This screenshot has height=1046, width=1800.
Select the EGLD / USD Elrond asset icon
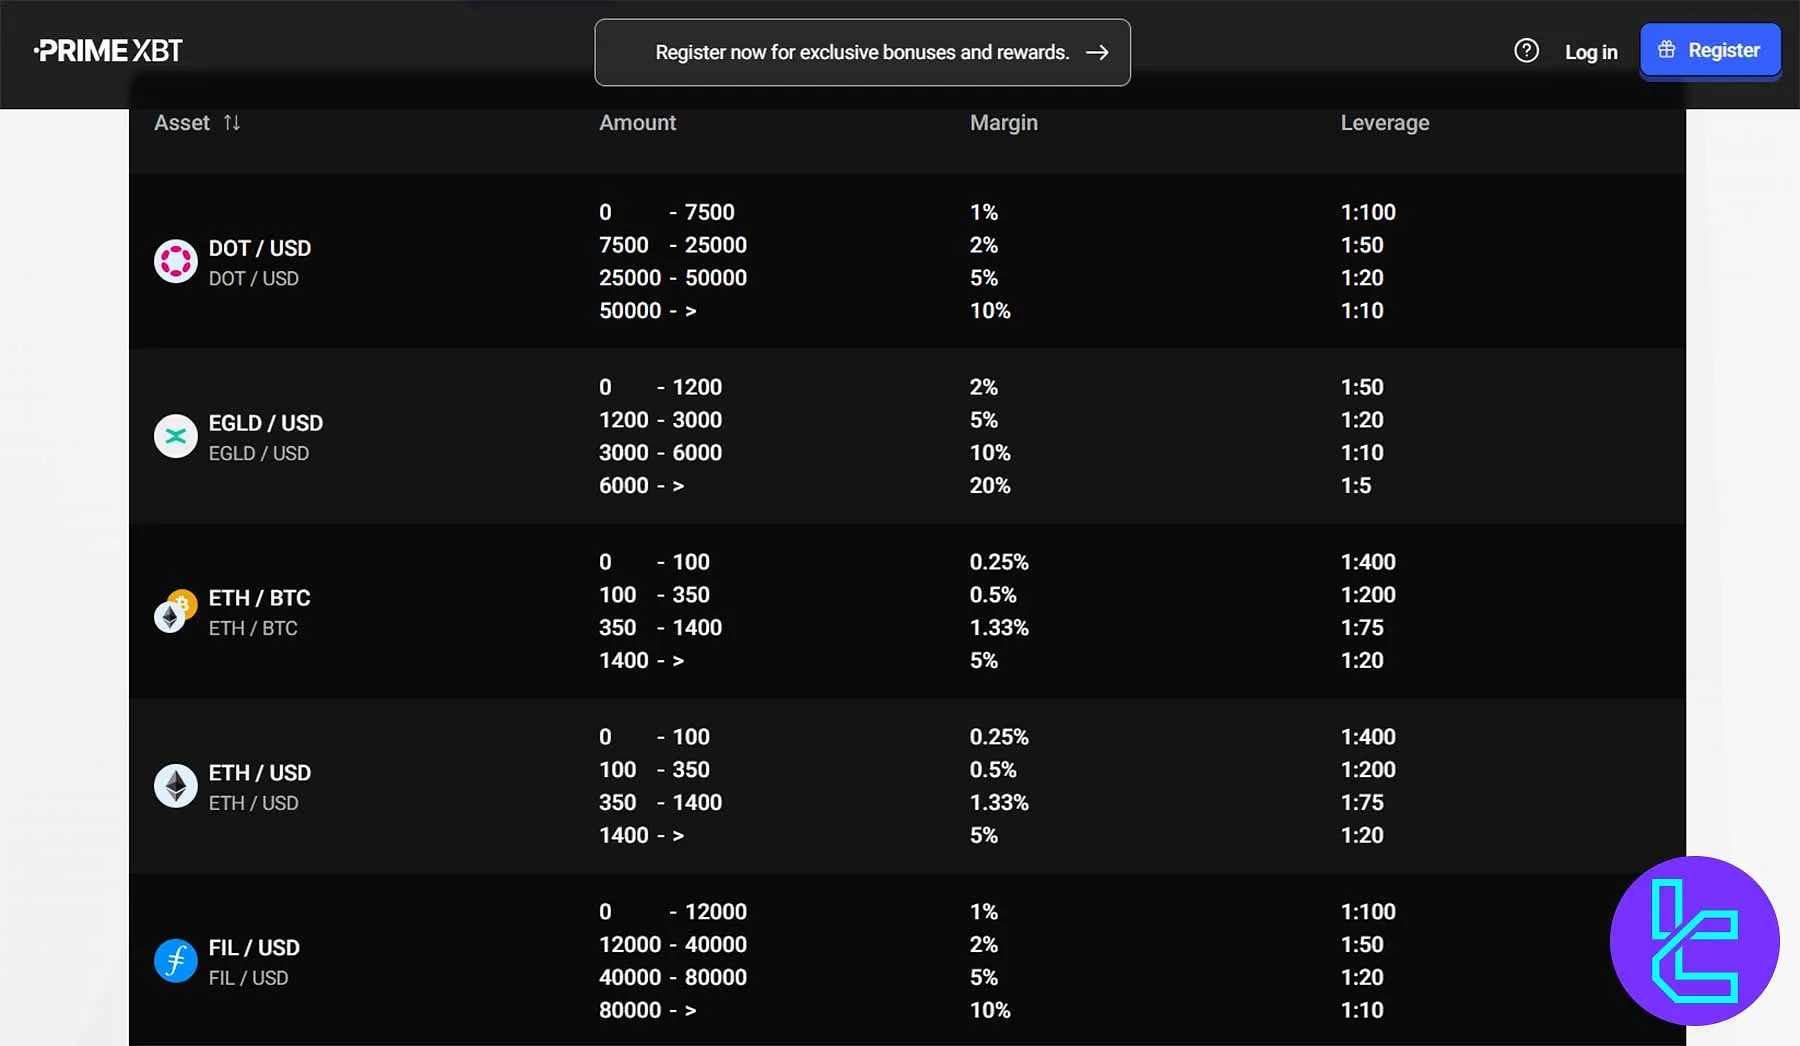(x=176, y=436)
